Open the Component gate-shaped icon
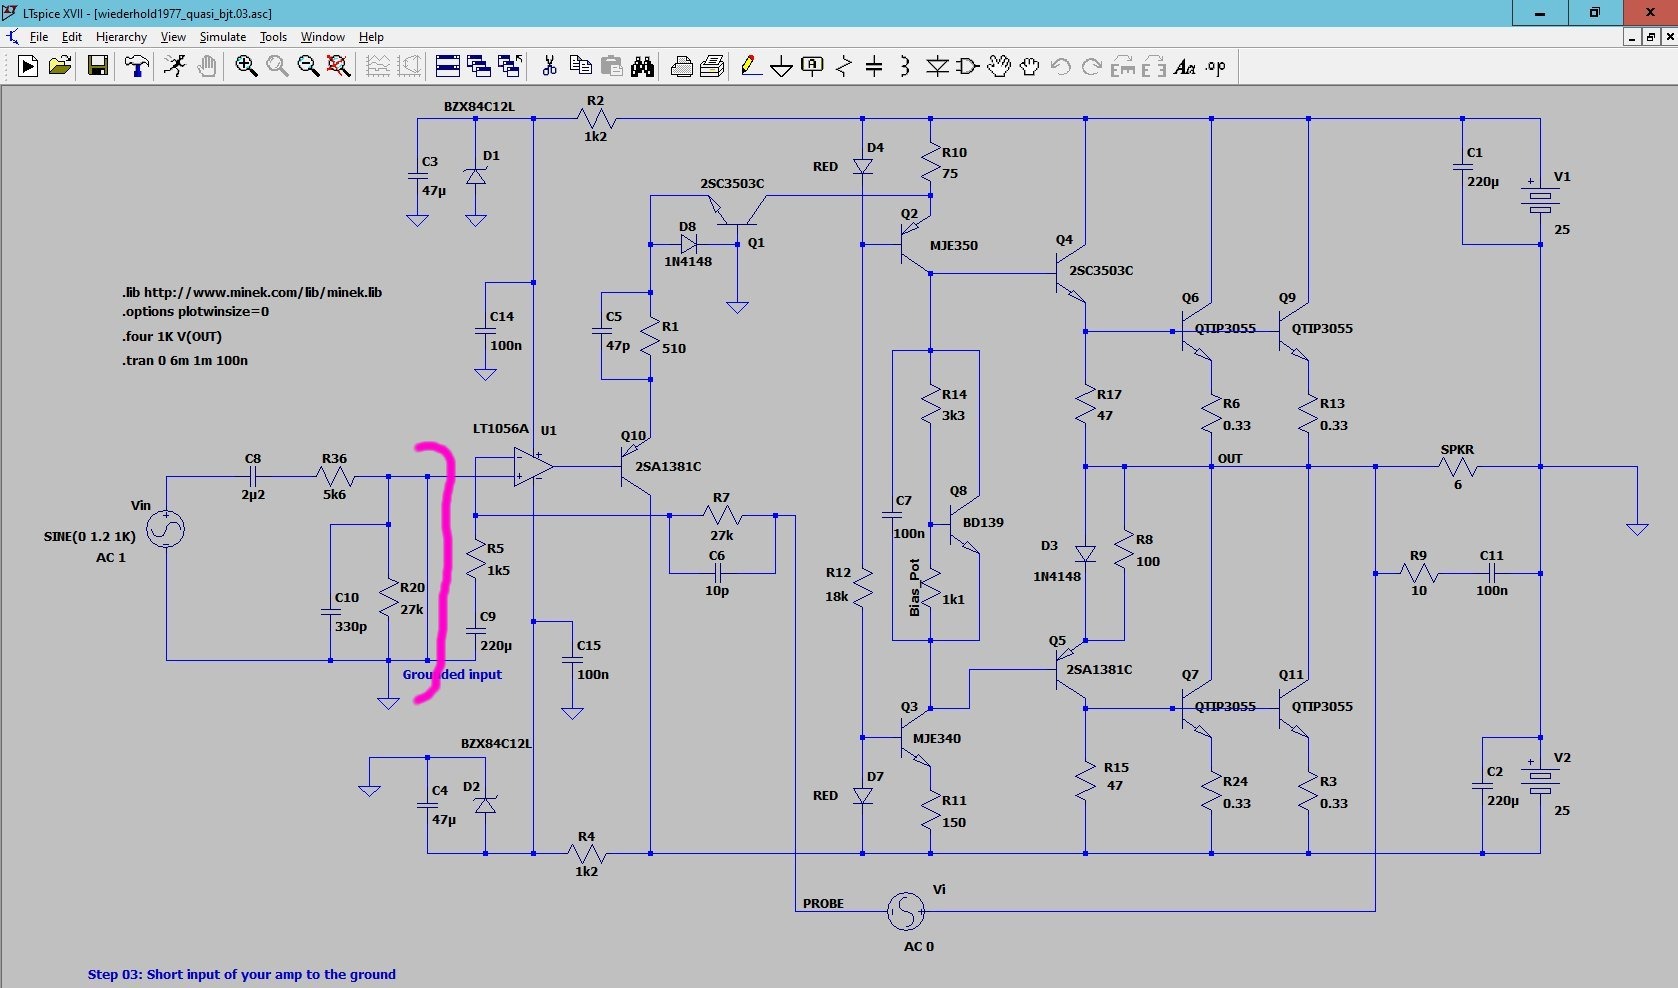Image resolution: width=1678 pixels, height=988 pixels. [968, 66]
